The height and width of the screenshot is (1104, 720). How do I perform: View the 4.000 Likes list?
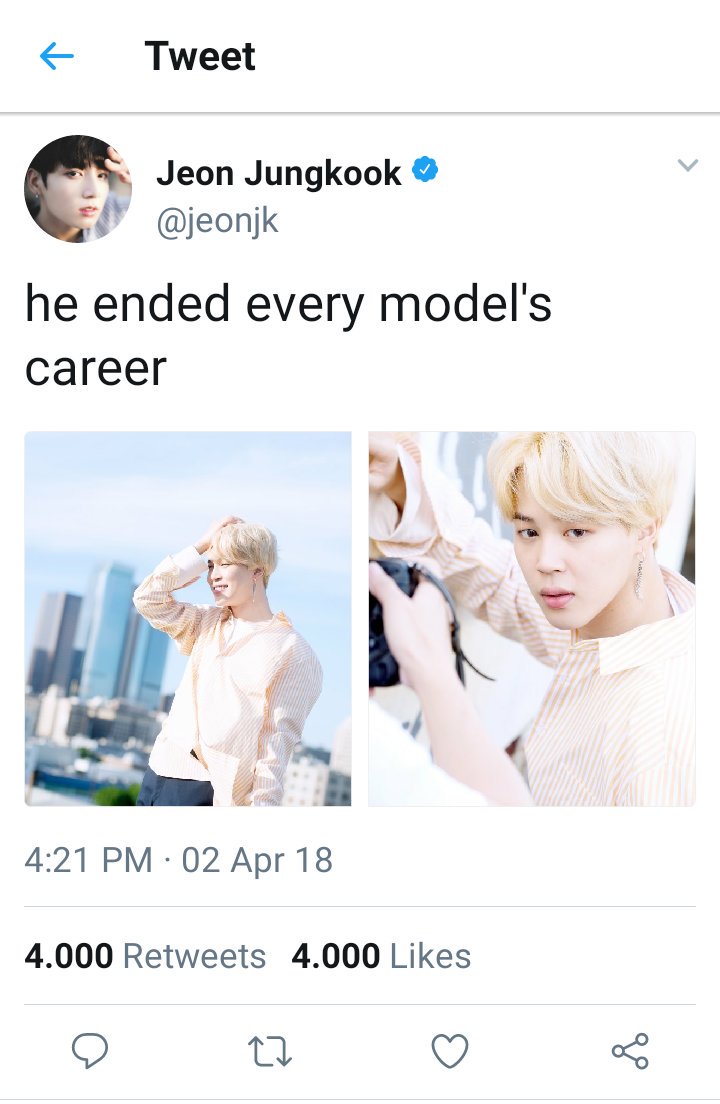[381, 955]
